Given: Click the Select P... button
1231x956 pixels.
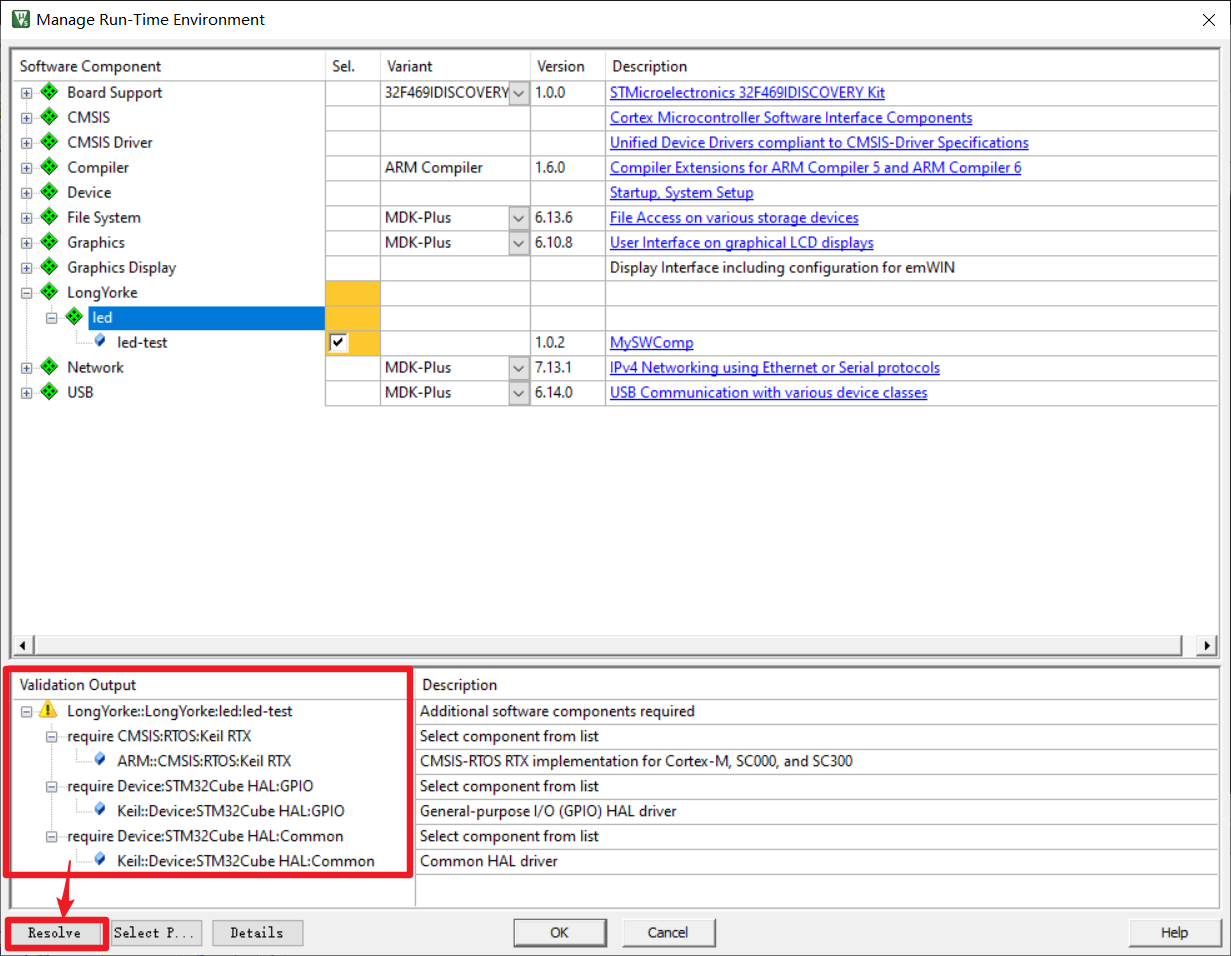Looking at the screenshot, I should click(156, 933).
